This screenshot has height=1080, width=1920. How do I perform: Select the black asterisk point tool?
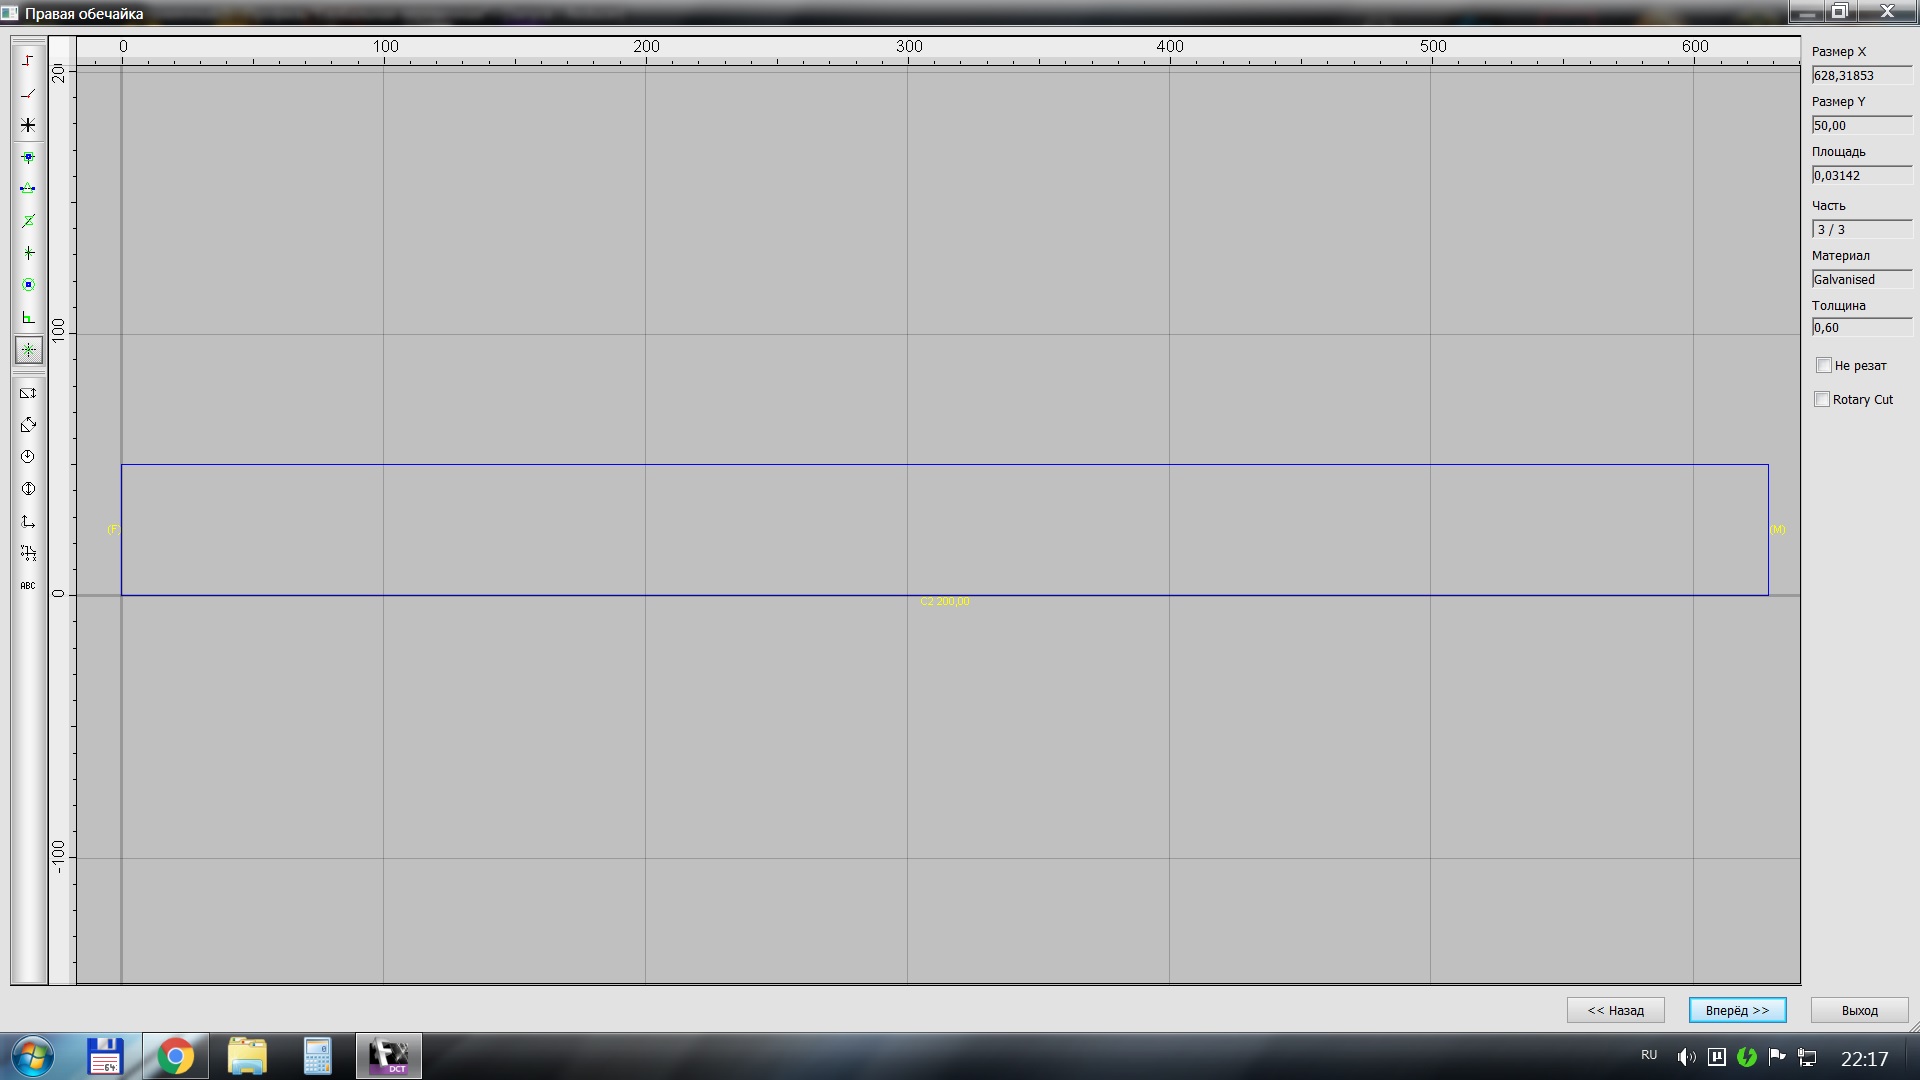tap(28, 125)
